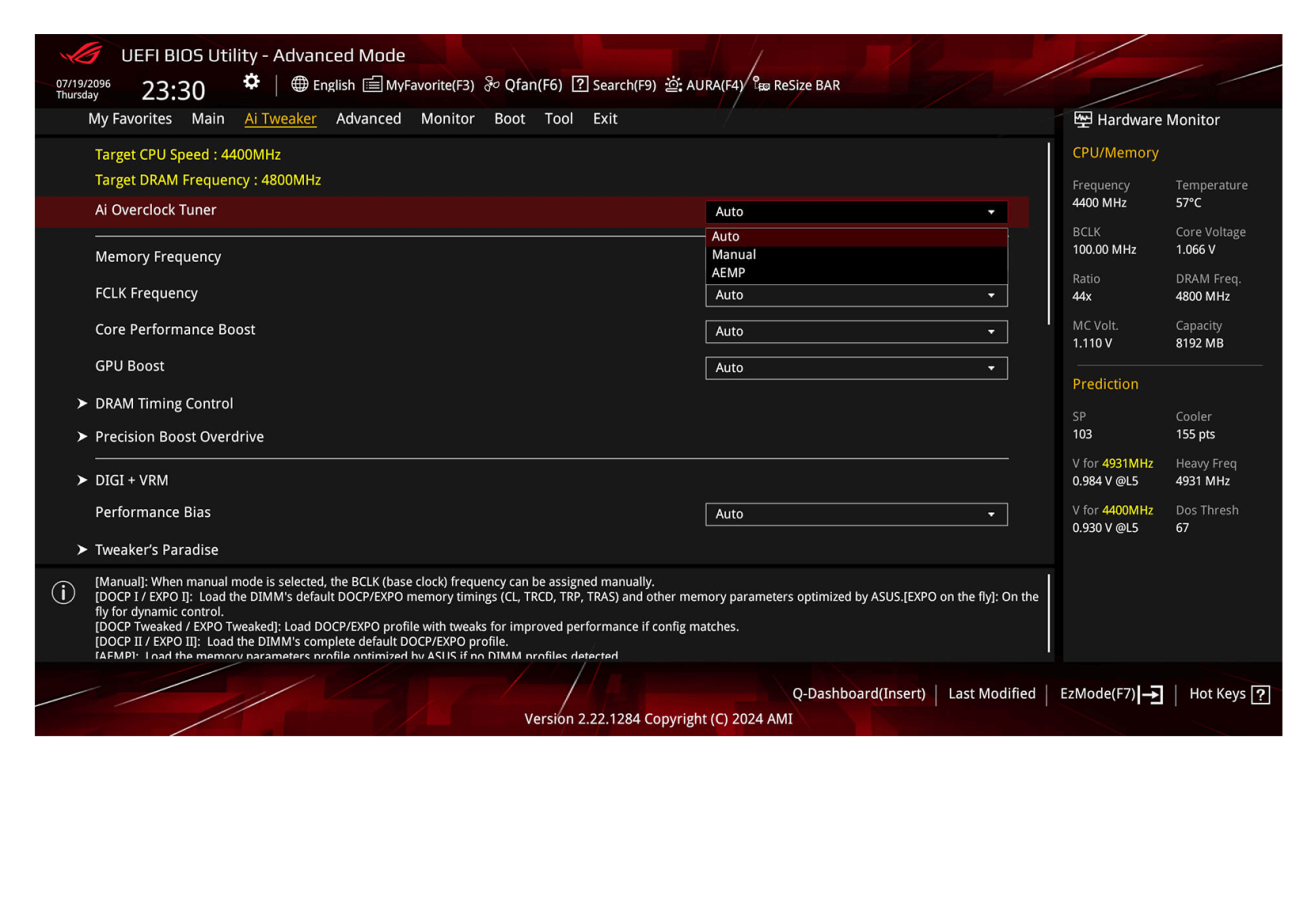Open the Monitor tab

point(447,119)
